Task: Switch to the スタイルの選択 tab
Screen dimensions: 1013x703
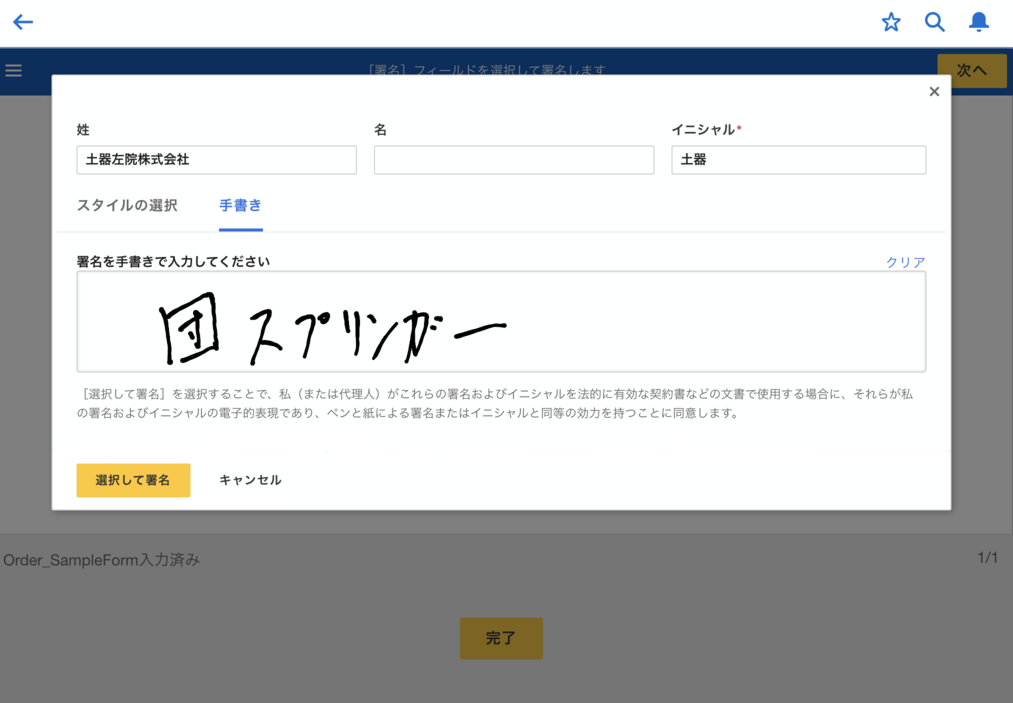Action: (127, 205)
